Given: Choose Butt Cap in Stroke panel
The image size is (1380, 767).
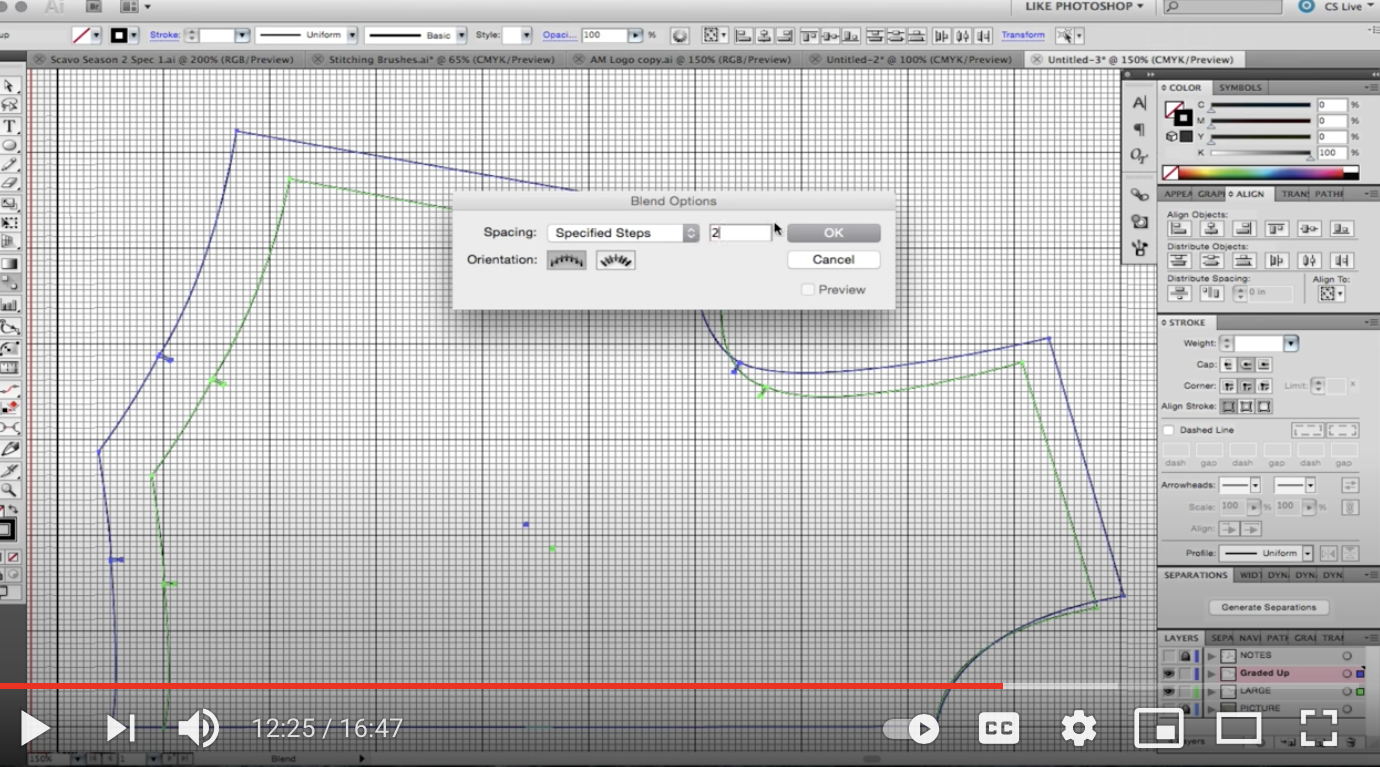Looking at the screenshot, I should point(1228,365).
